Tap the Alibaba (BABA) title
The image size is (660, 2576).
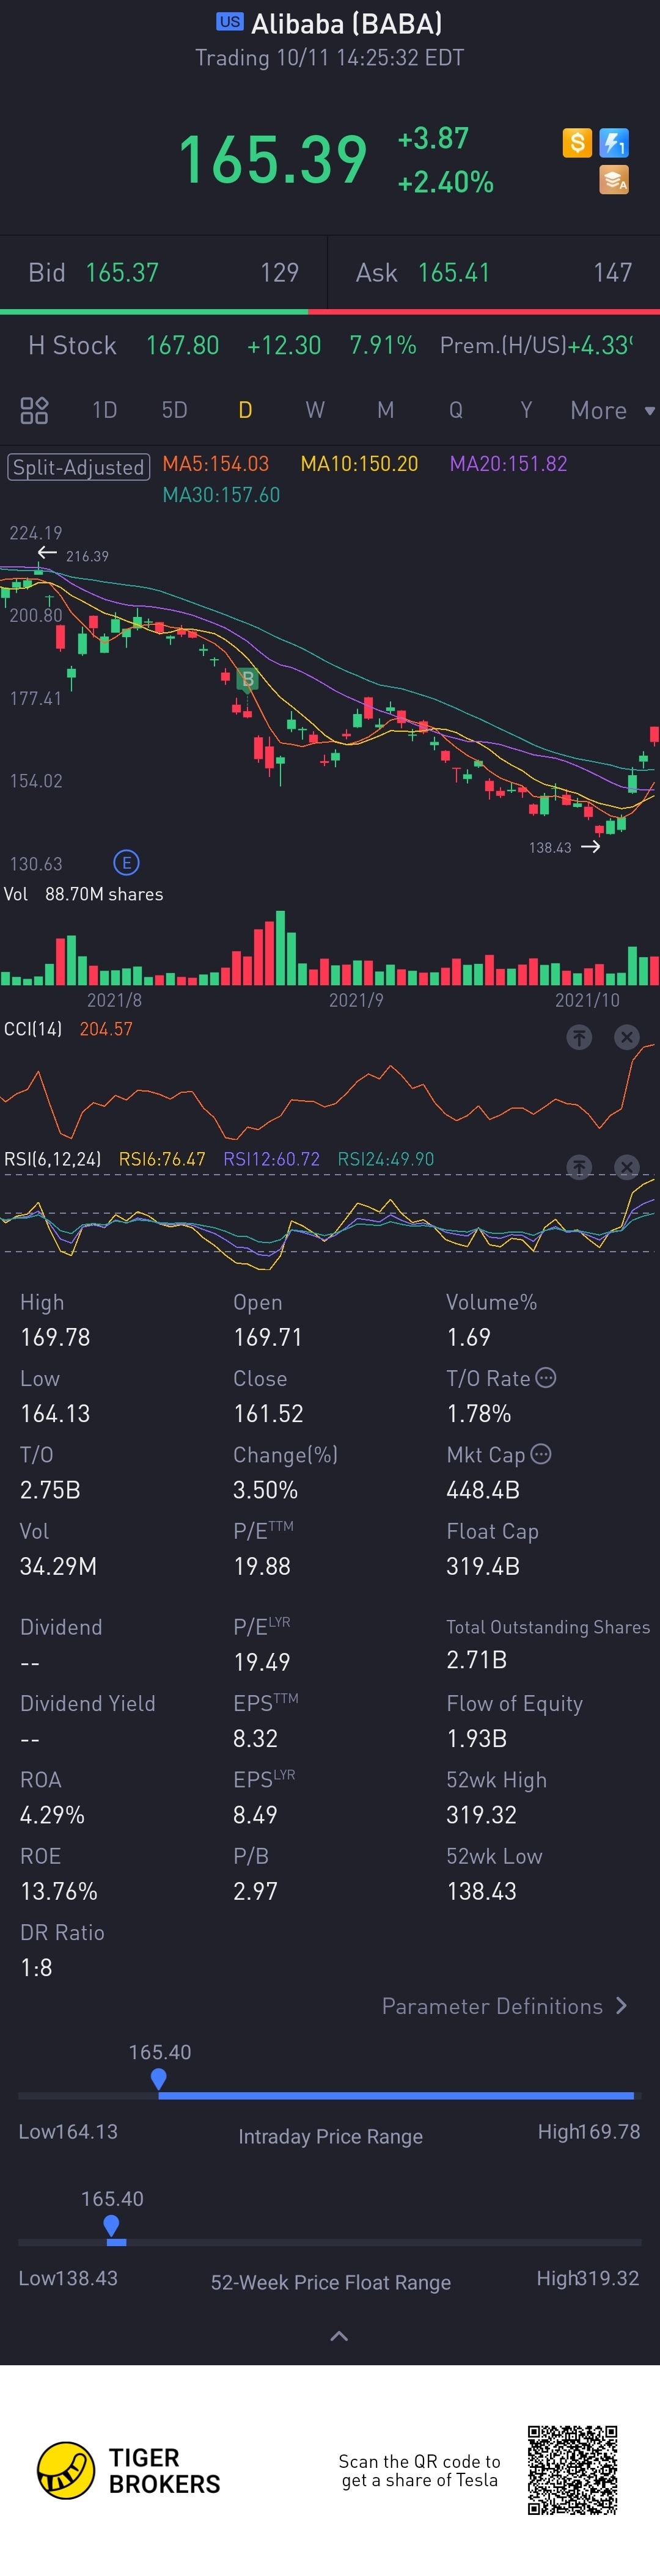click(x=346, y=23)
